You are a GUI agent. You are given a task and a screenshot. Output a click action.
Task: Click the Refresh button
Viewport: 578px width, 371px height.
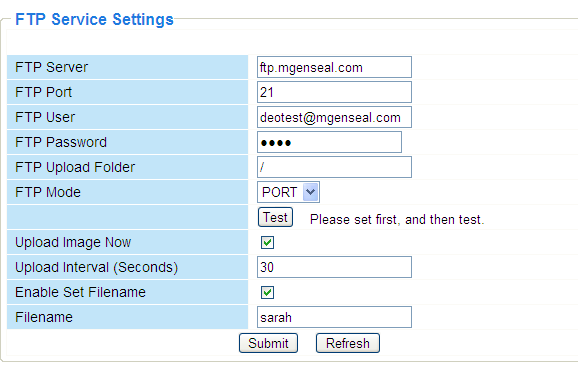pos(348,343)
